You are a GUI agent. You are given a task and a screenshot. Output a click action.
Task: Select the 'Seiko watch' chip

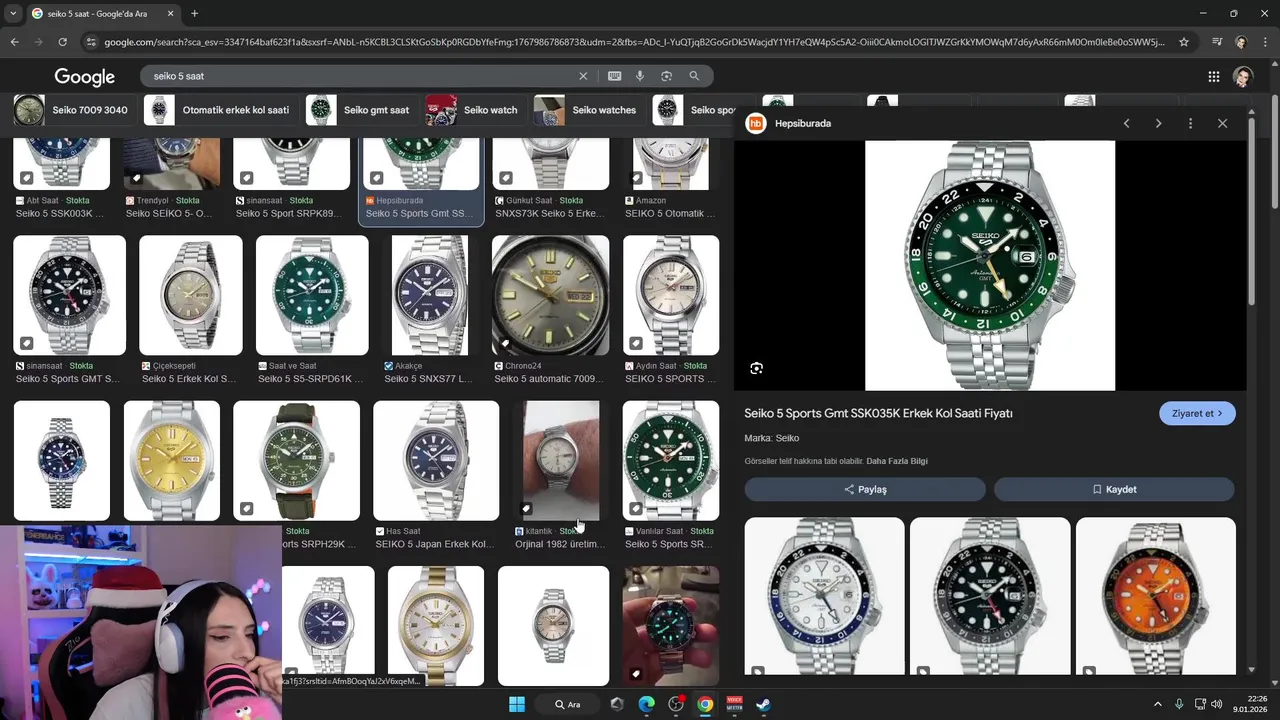474,110
